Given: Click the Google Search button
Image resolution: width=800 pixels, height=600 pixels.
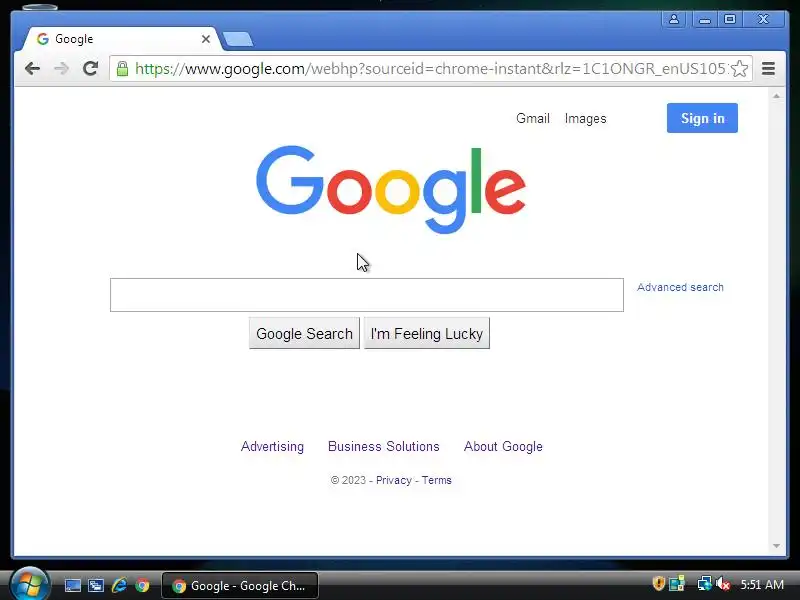Looking at the screenshot, I should pos(304,333).
